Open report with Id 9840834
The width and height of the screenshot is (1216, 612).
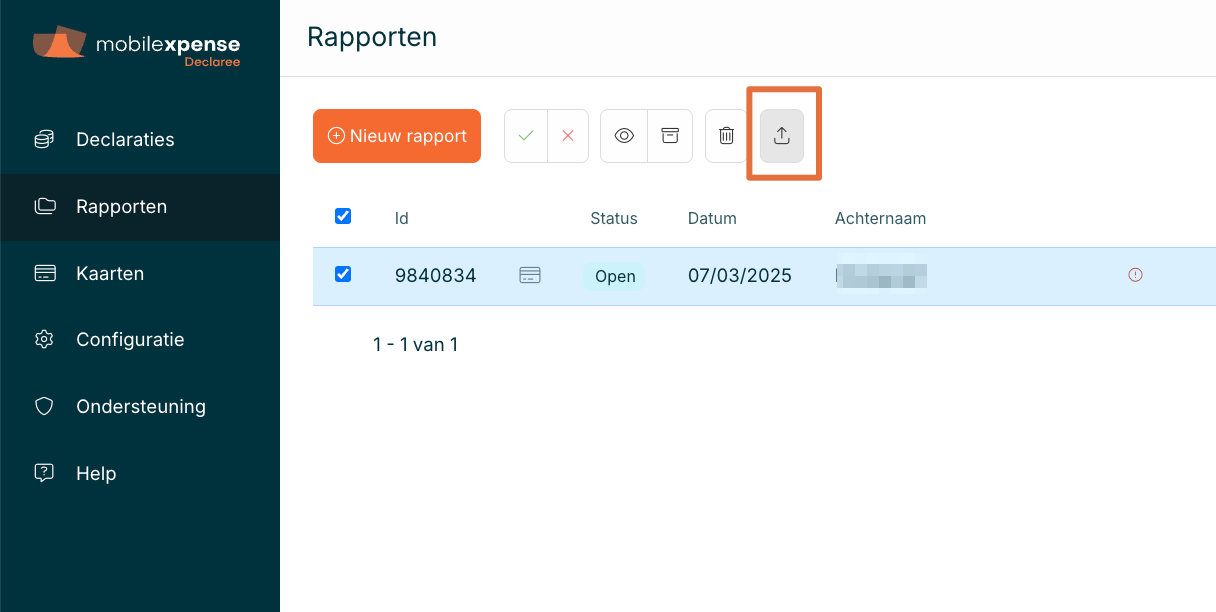pos(435,276)
